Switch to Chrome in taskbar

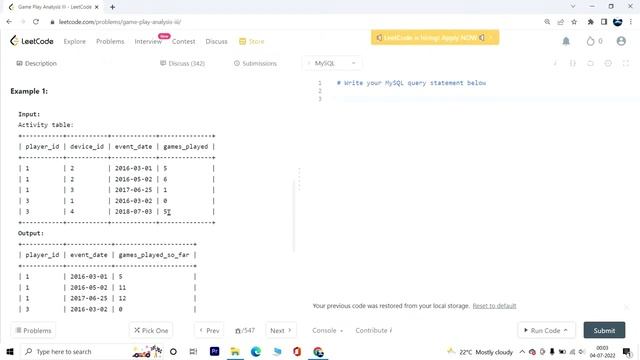click(x=318, y=351)
